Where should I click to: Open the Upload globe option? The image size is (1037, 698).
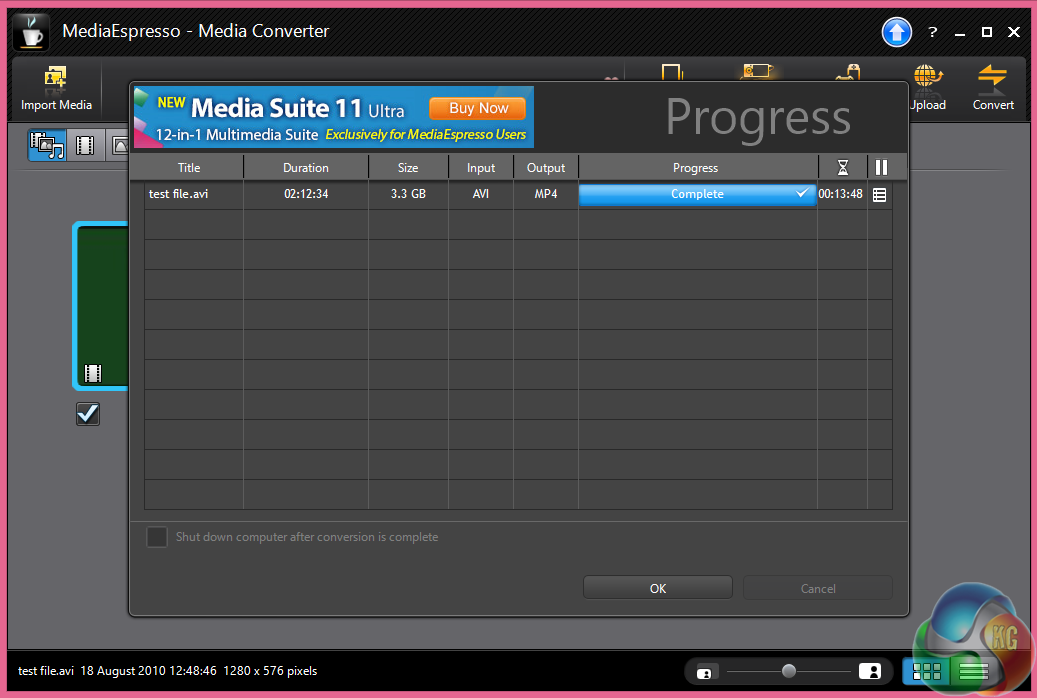point(928,89)
